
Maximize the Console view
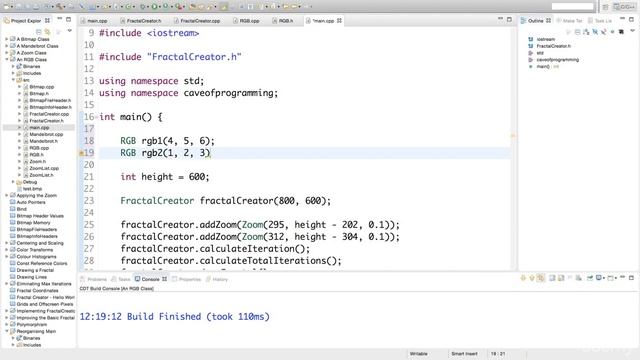click(x=631, y=278)
